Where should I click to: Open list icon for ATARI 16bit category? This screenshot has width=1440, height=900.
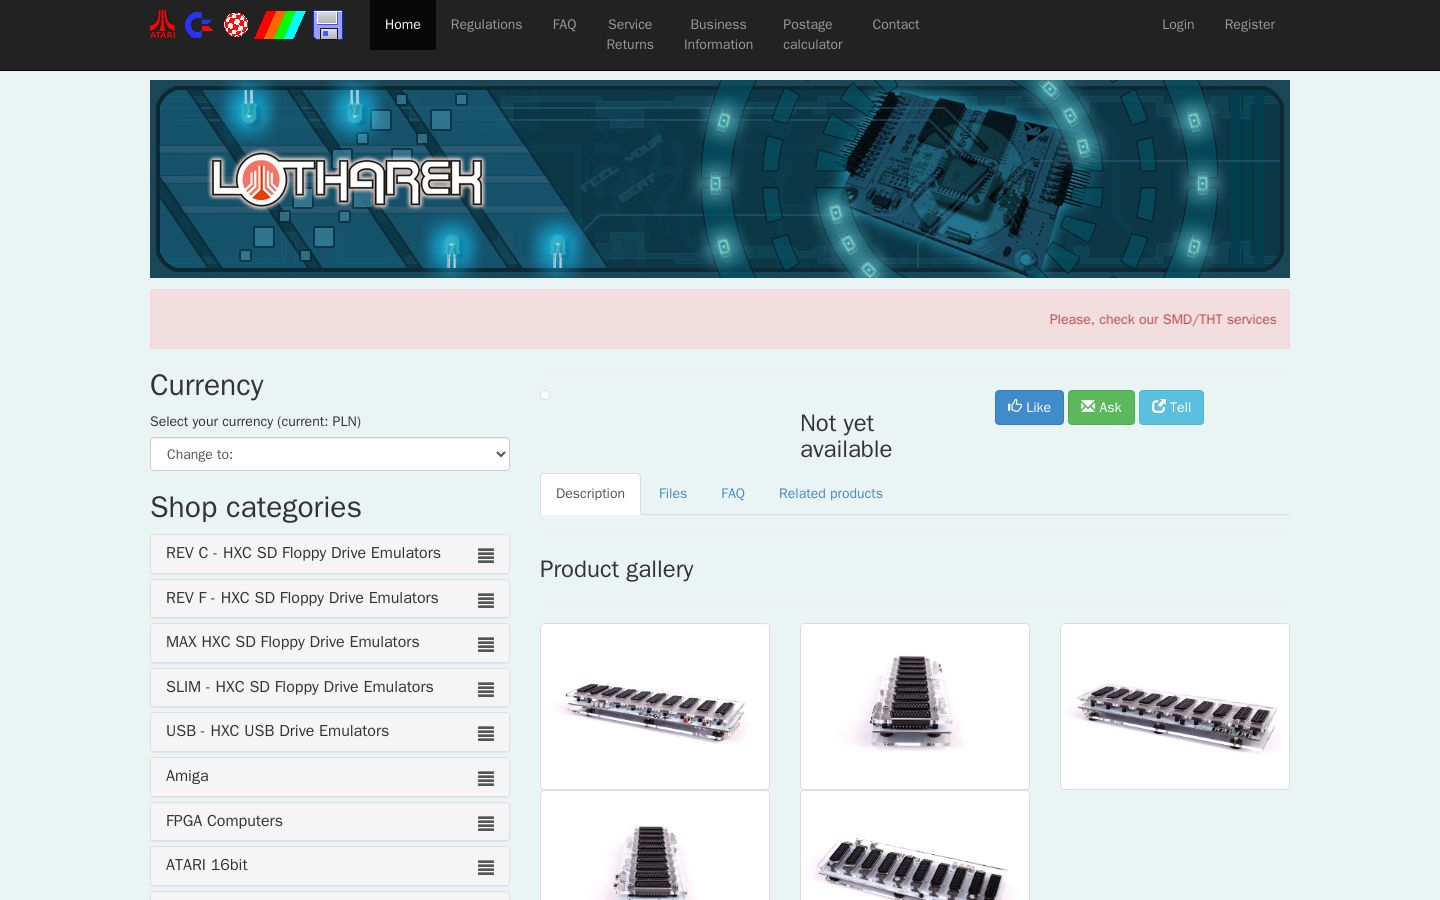[486, 867]
